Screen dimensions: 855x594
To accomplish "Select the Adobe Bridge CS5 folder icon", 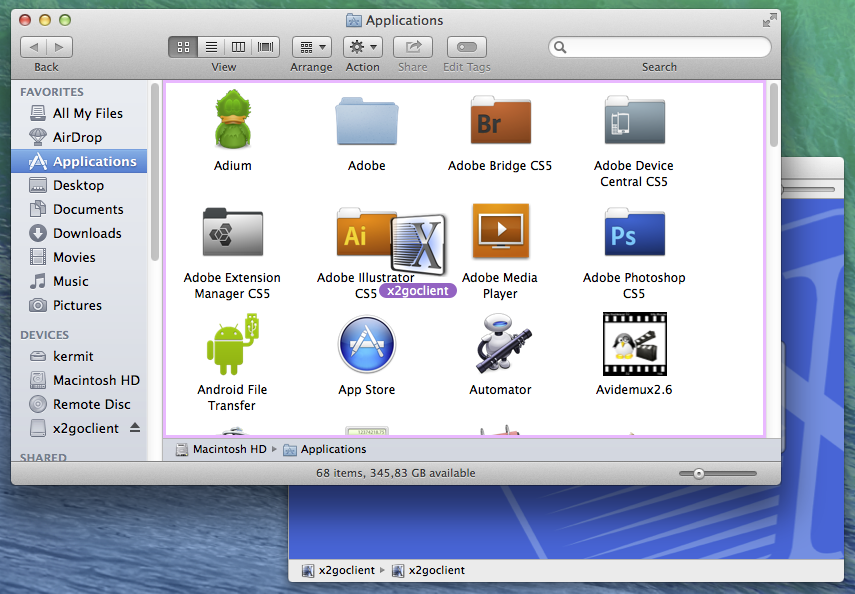I will coord(499,122).
